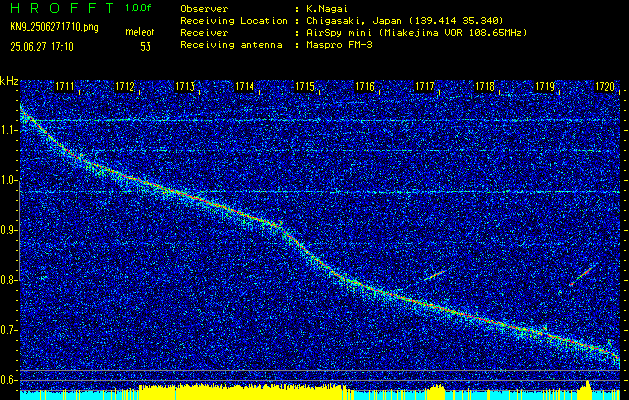This screenshot has width=629, height=400.
Task: Click the 0.7 frequency axis label
Action: tap(8, 330)
